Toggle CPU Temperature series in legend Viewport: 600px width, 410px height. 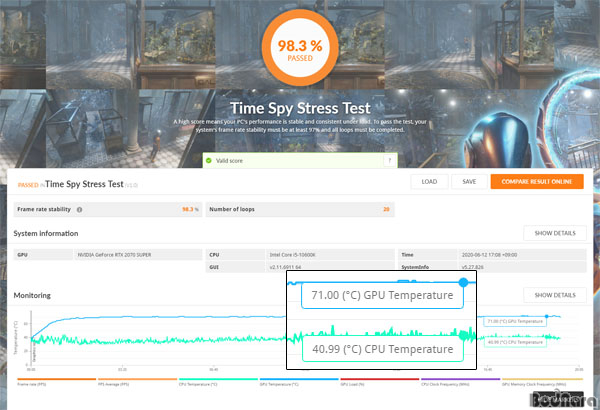pyautogui.click(x=218, y=382)
